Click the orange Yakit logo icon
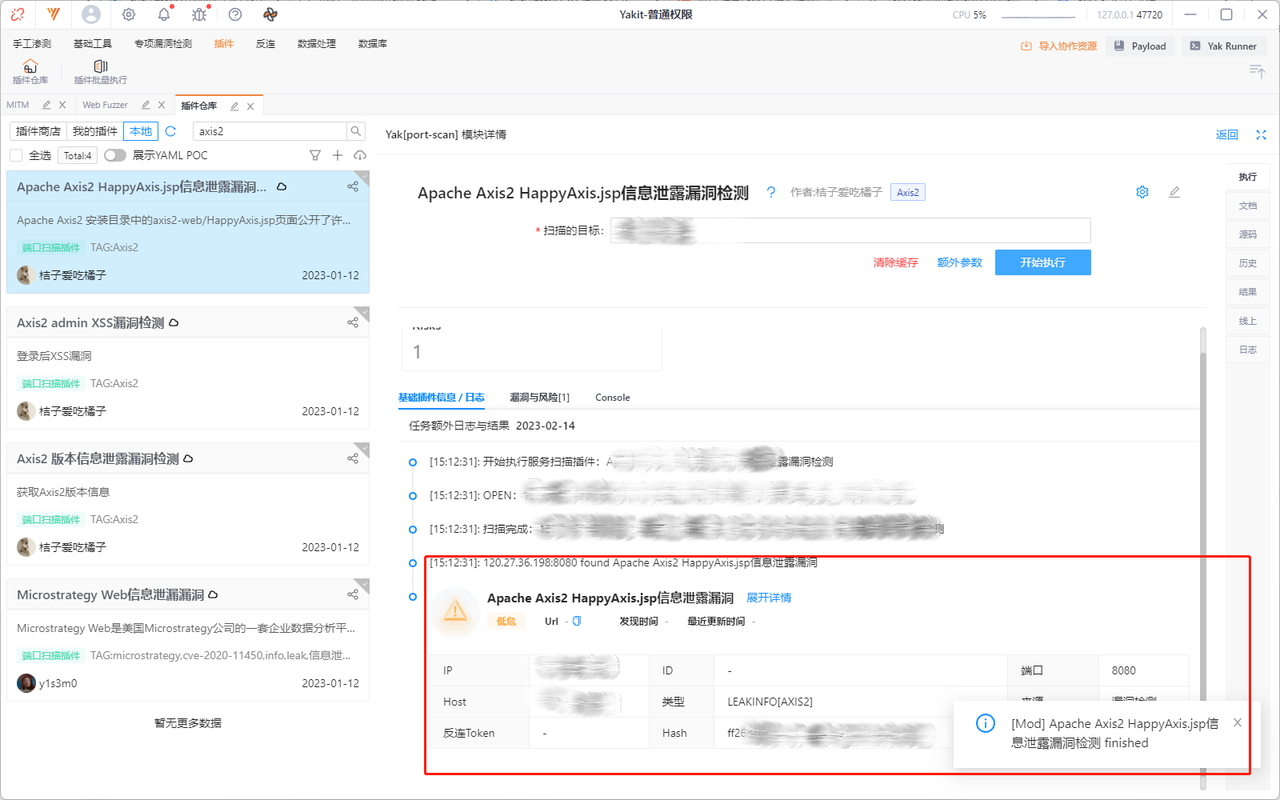The height and width of the screenshot is (800, 1280). coord(53,15)
